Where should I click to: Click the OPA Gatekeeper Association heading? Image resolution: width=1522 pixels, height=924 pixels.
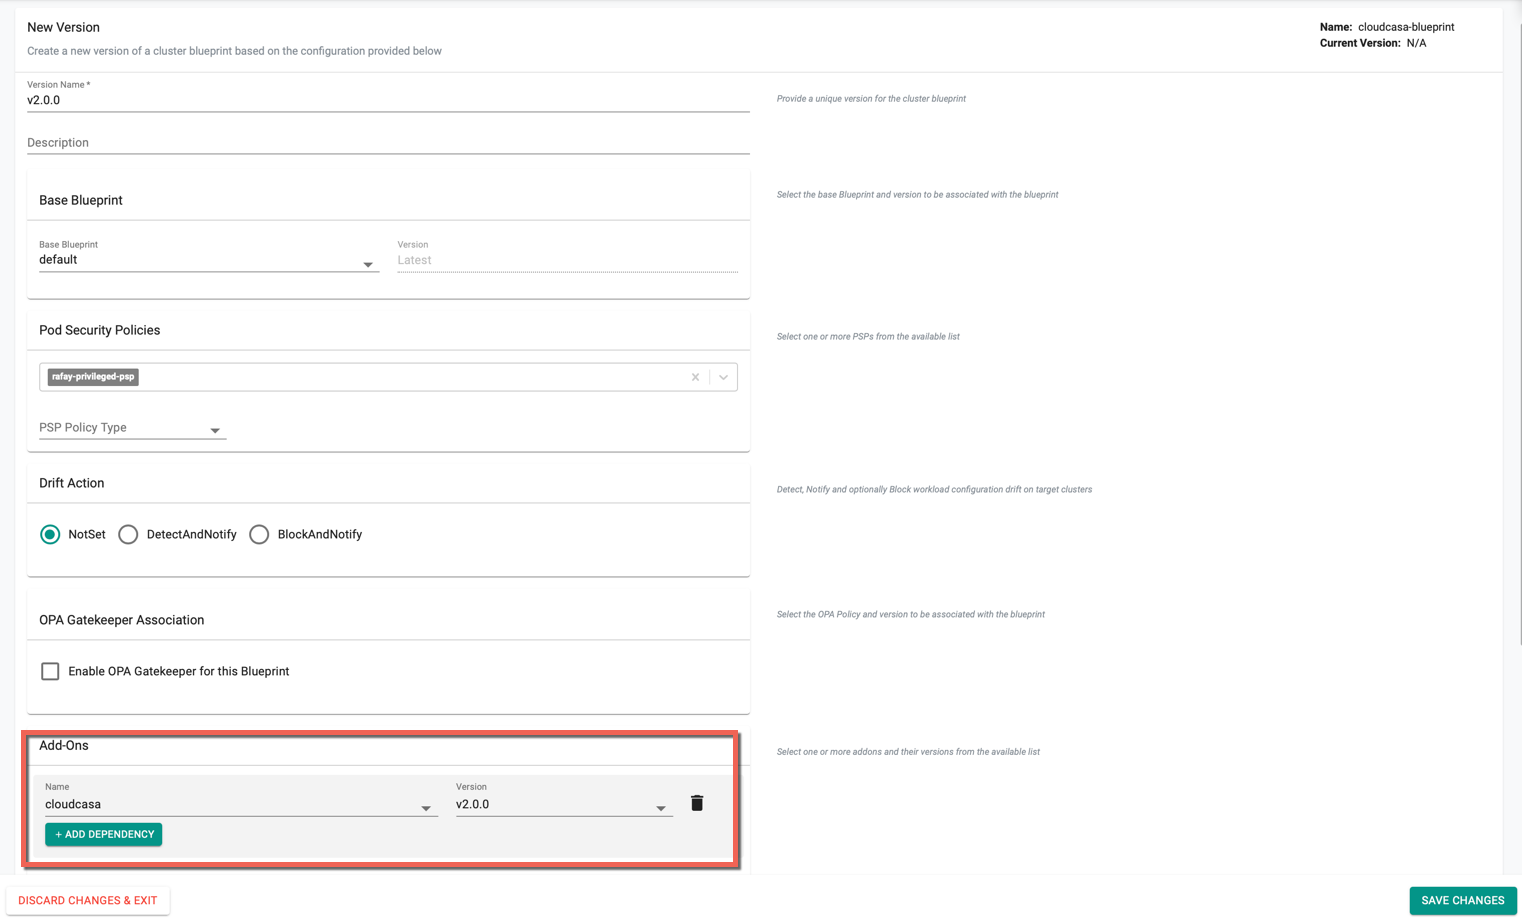click(x=122, y=620)
